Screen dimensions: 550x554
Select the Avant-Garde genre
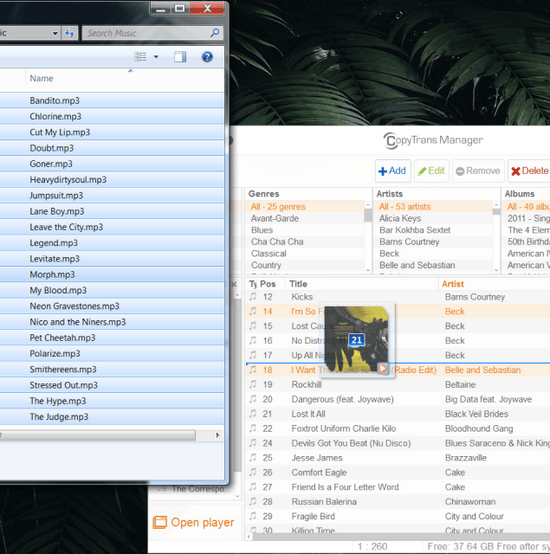(274, 218)
